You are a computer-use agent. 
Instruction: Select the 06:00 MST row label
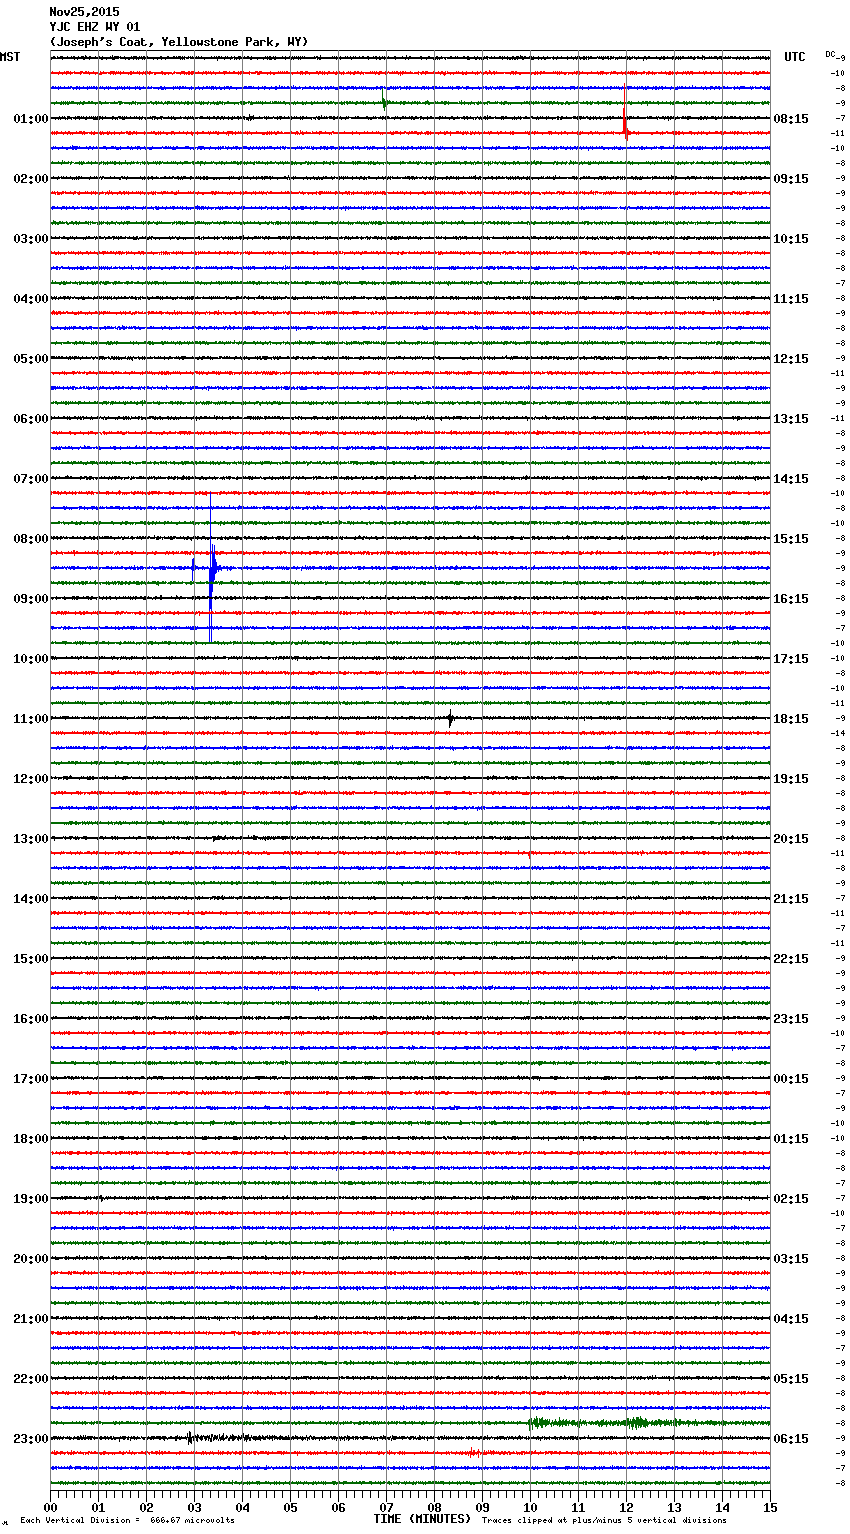pyautogui.click(x=31, y=419)
